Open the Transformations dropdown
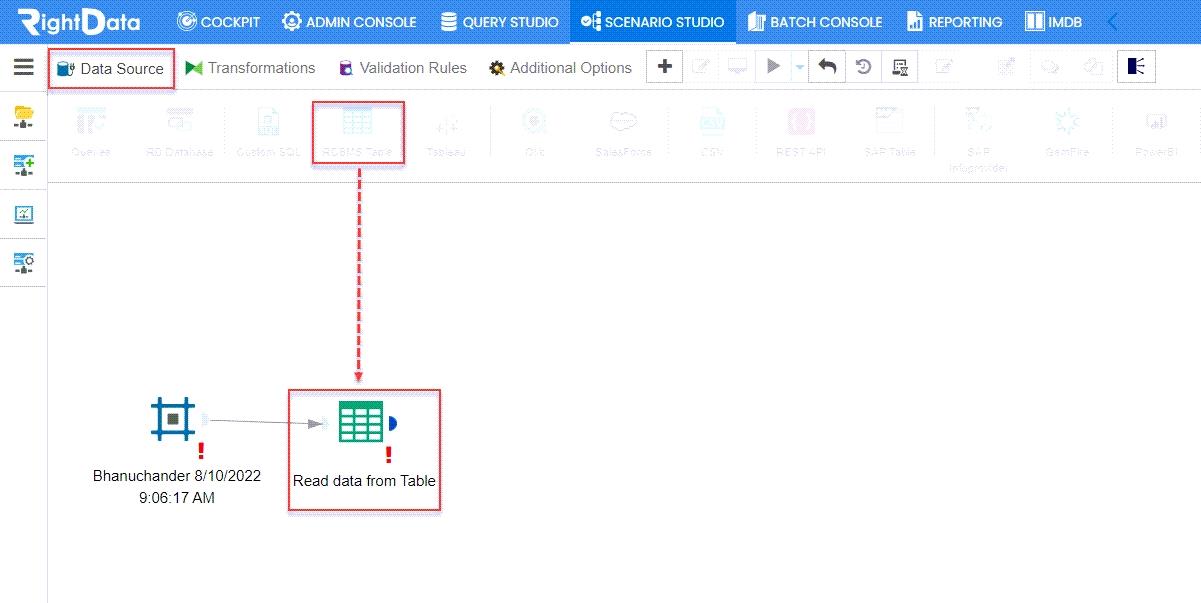Image resolution: width=1201 pixels, height=603 pixels. pyautogui.click(x=251, y=67)
